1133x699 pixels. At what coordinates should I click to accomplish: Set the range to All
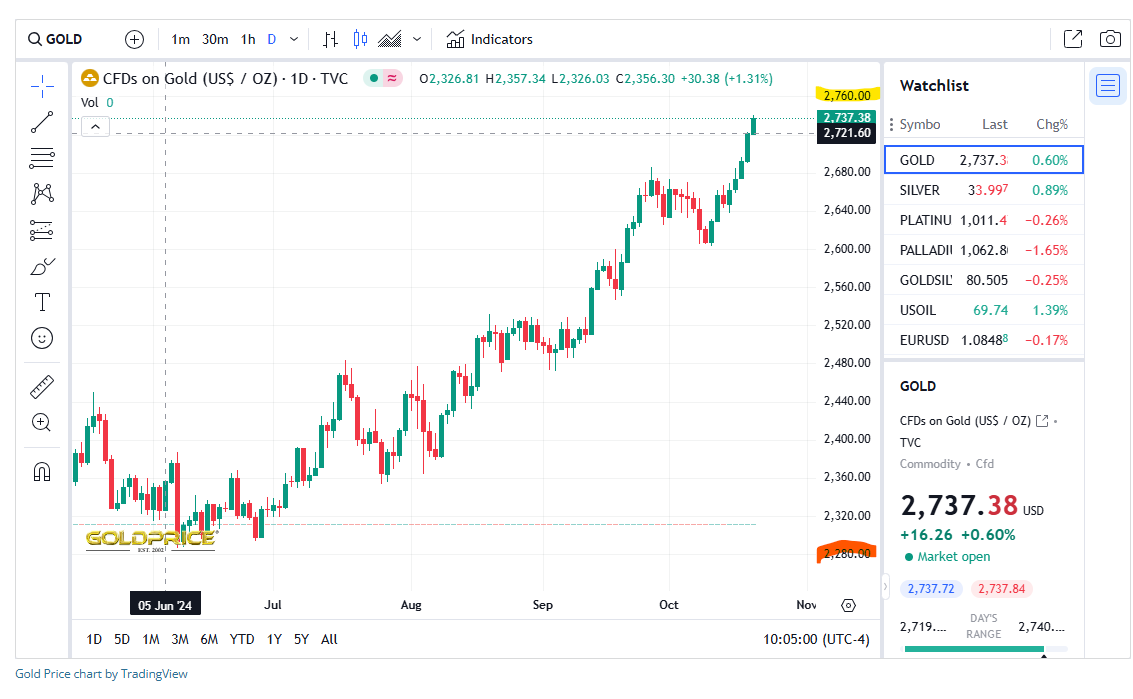pos(329,639)
